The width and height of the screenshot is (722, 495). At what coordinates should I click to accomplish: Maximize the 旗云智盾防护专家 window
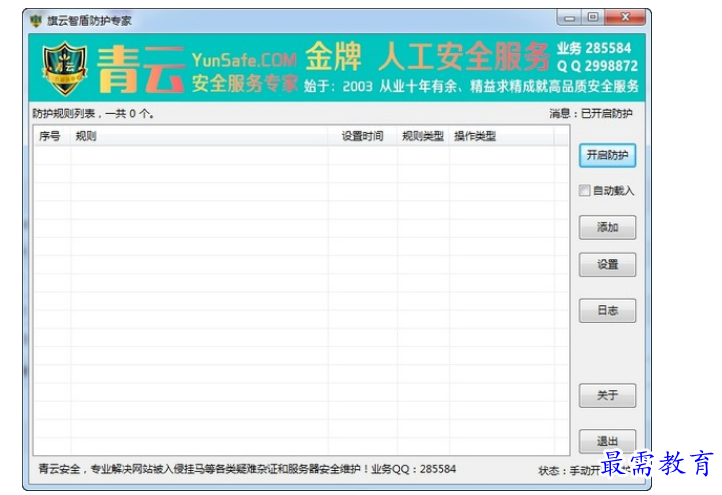[x=593, y=17]
